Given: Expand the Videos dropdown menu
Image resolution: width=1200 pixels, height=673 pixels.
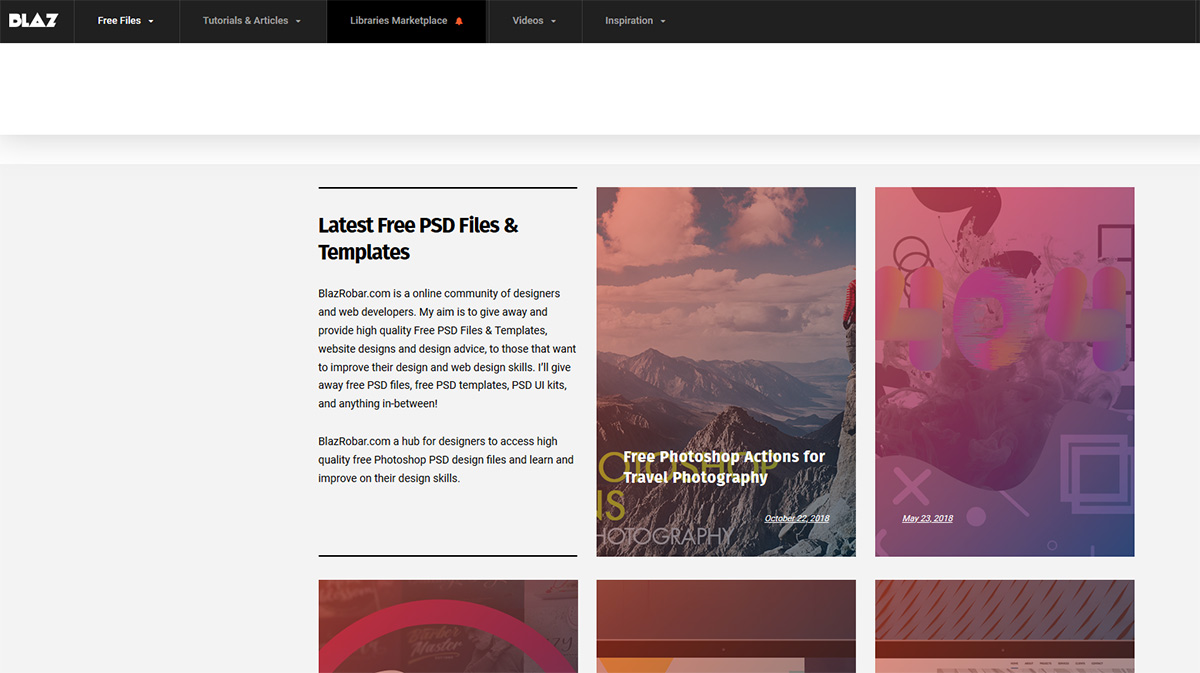Looking at the screenshot, I should pyautogui.click(x=534, y=21).
